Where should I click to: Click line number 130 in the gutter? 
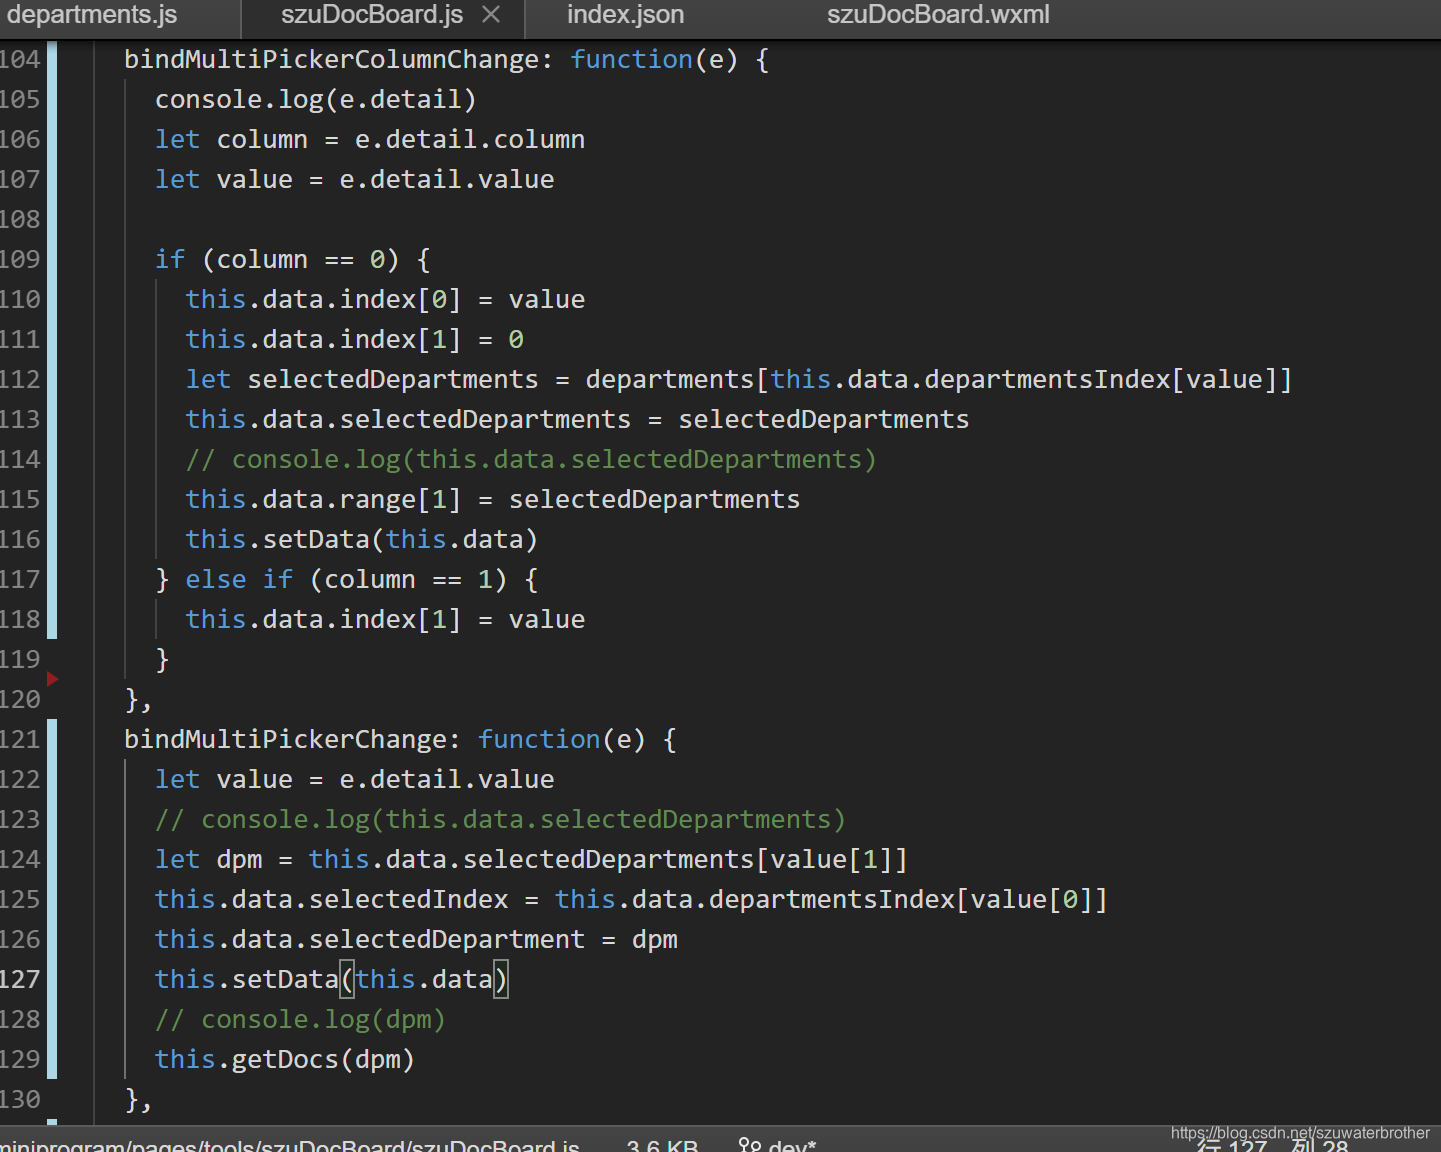coord(20,1099)
